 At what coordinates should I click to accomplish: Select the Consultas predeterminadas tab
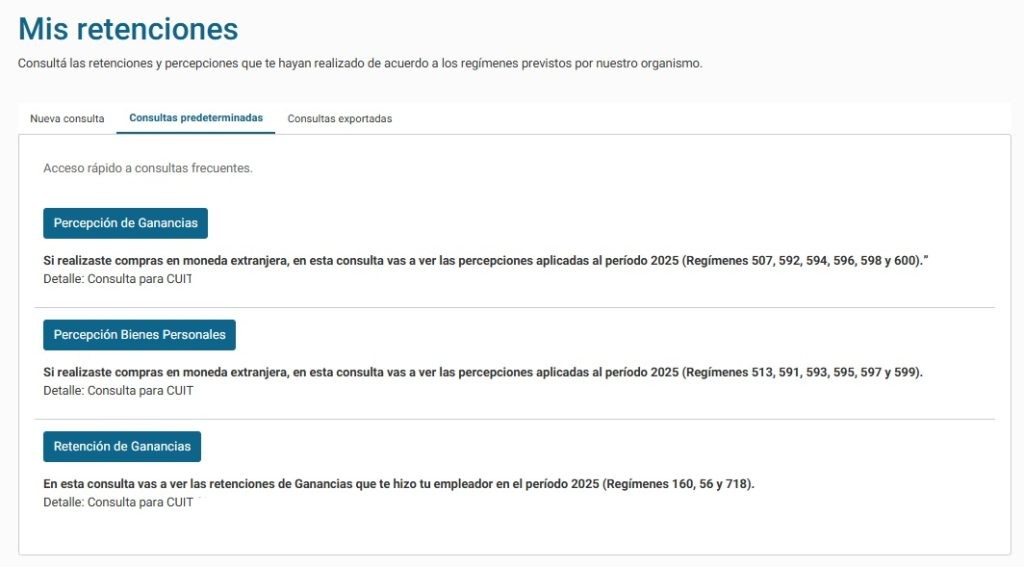(x=196, y=118)
